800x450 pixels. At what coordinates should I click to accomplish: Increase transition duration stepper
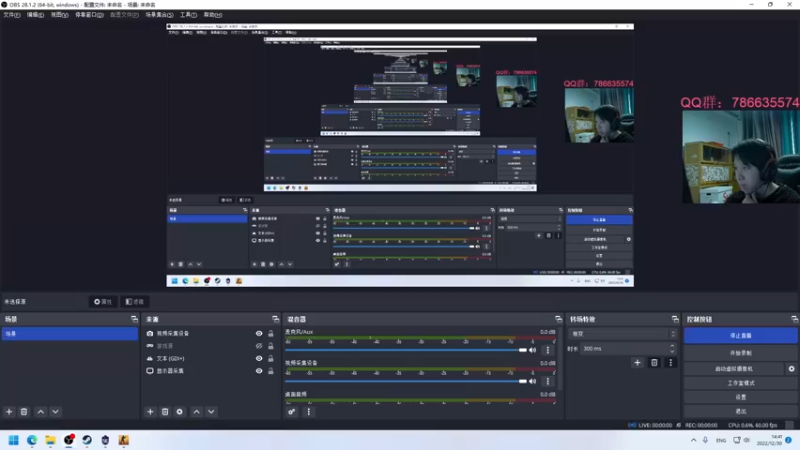click(x=672, y=346)
